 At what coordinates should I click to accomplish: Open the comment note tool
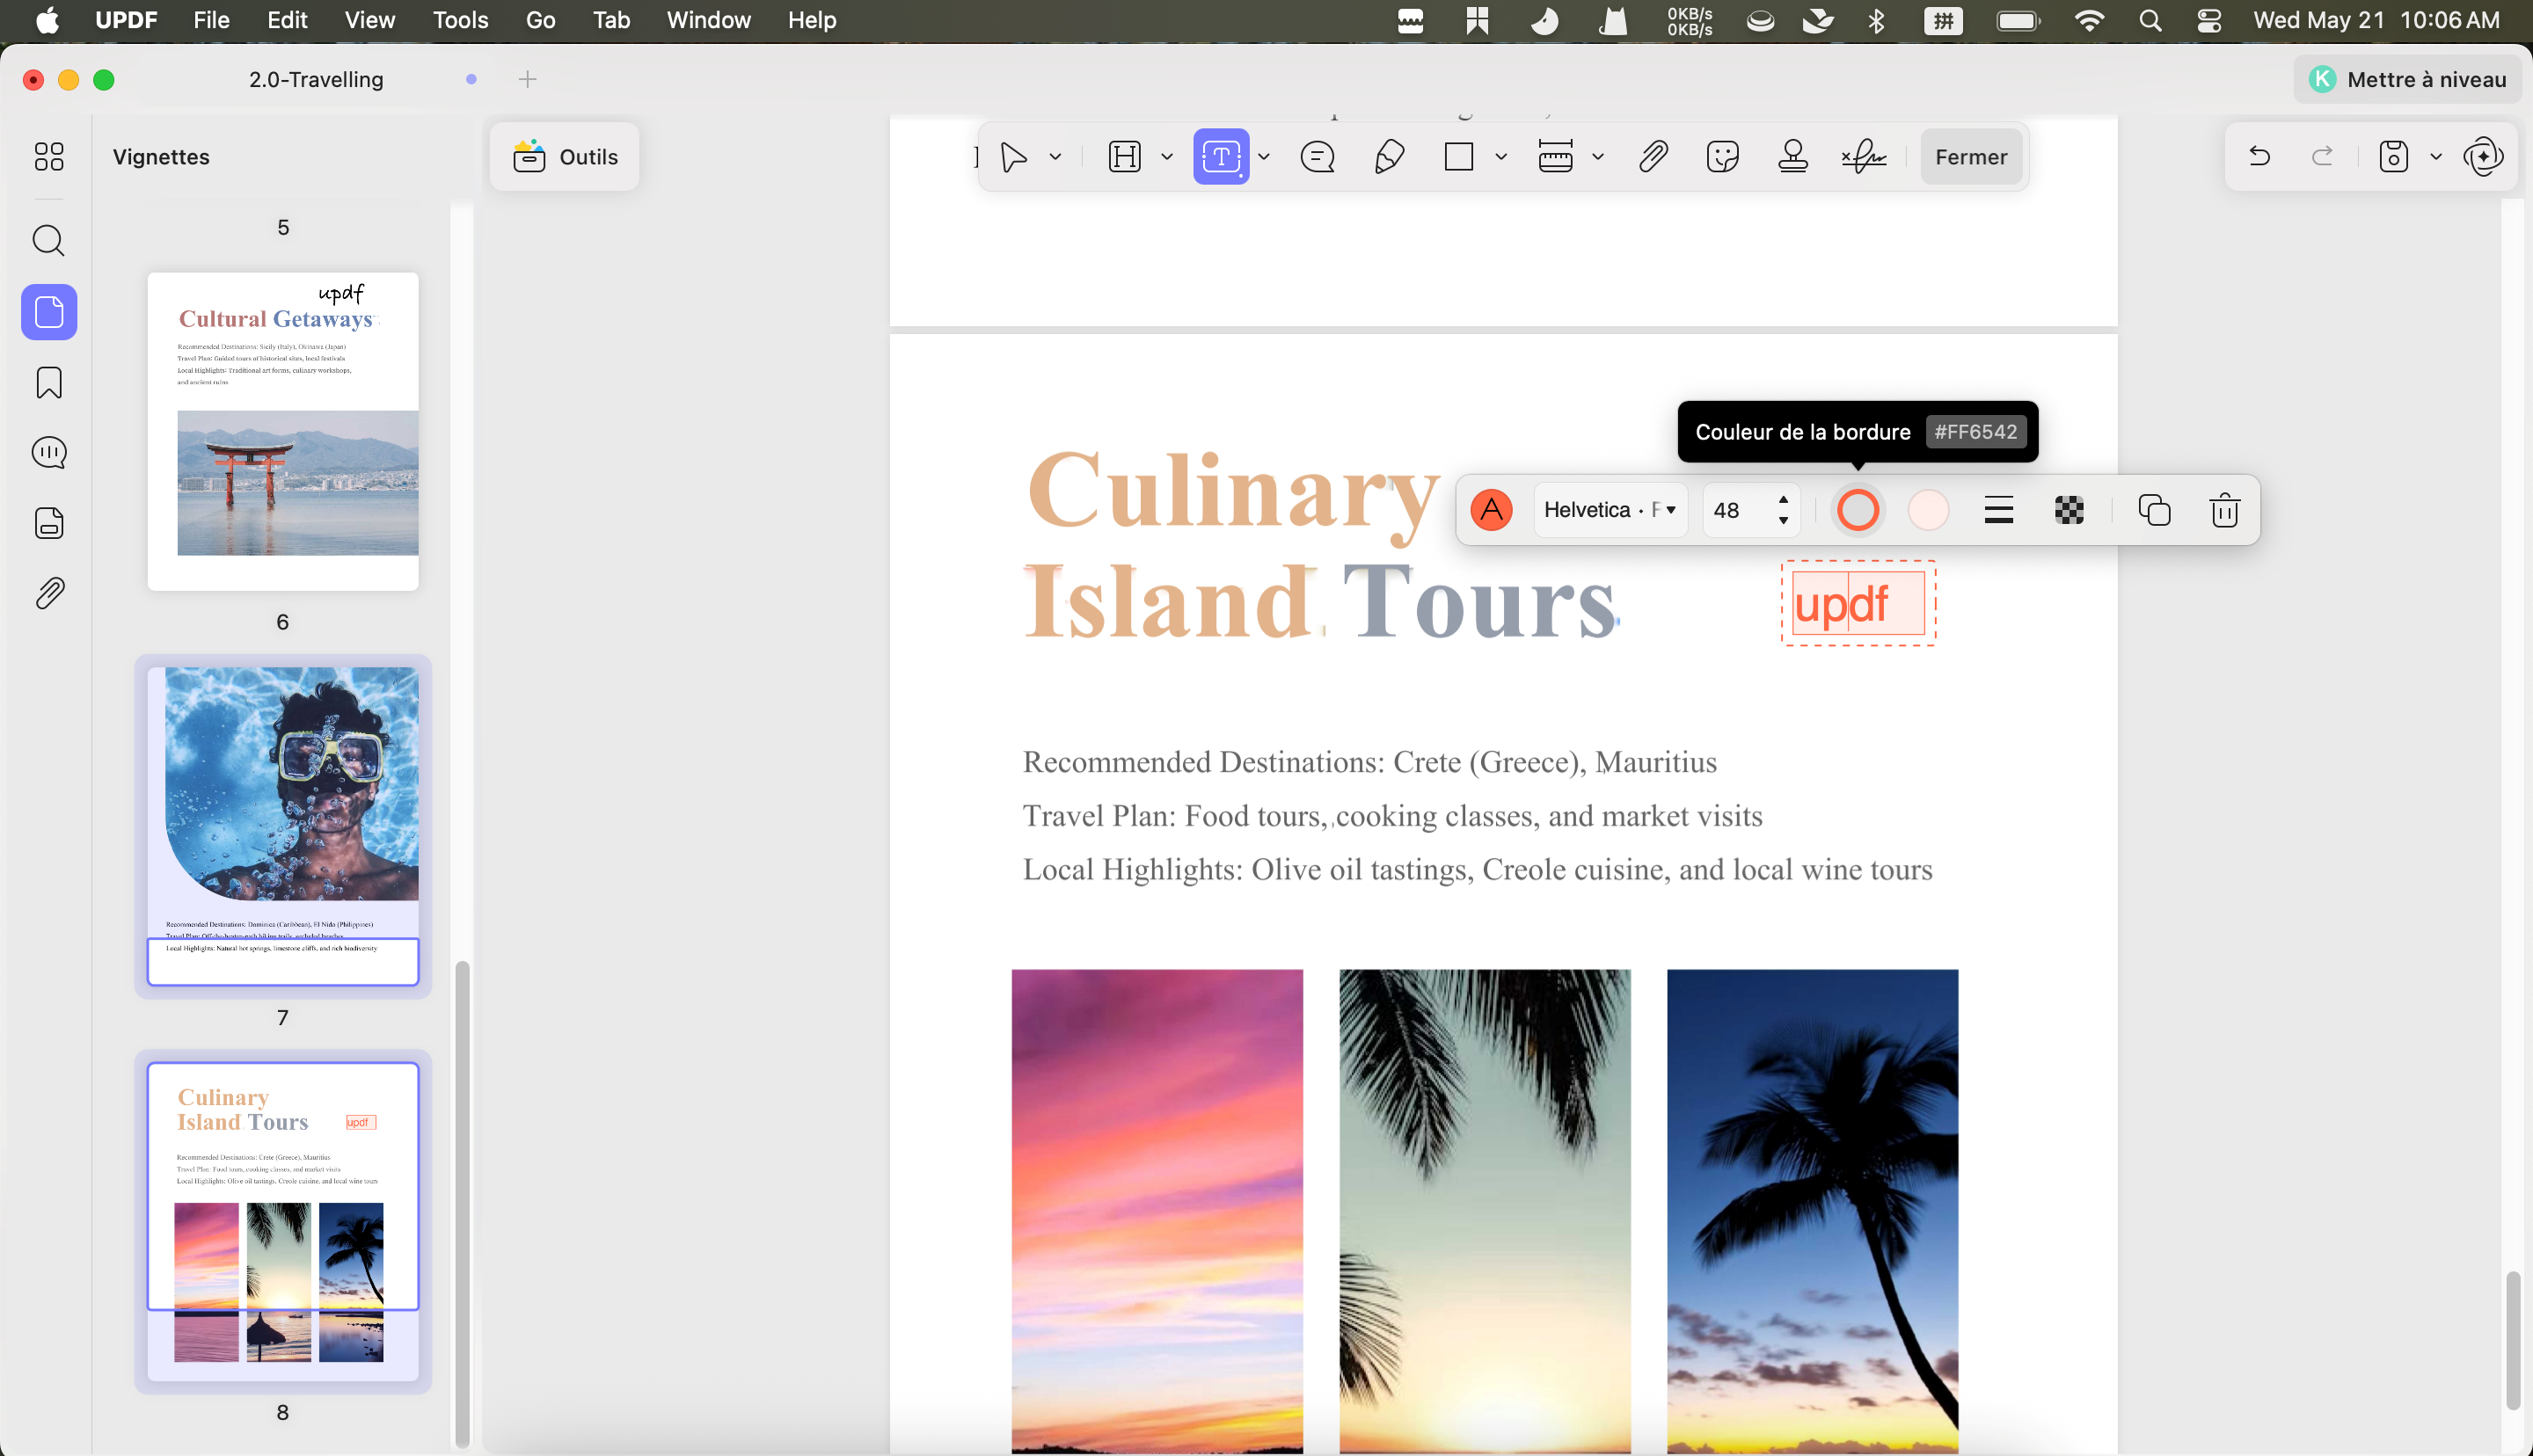coord(1317,157)
